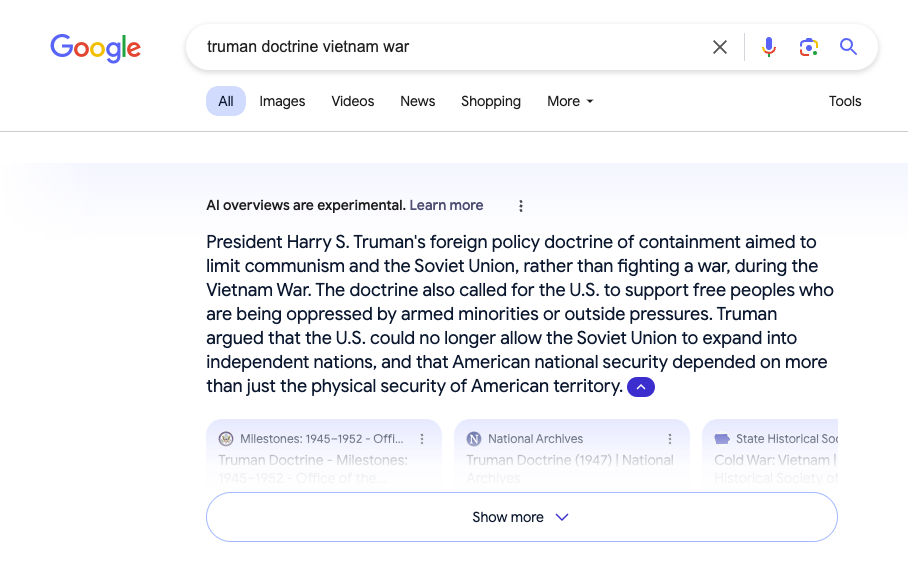Clear the search query with X
Viewport: 908px width, 562px height.
pos(720,47)
